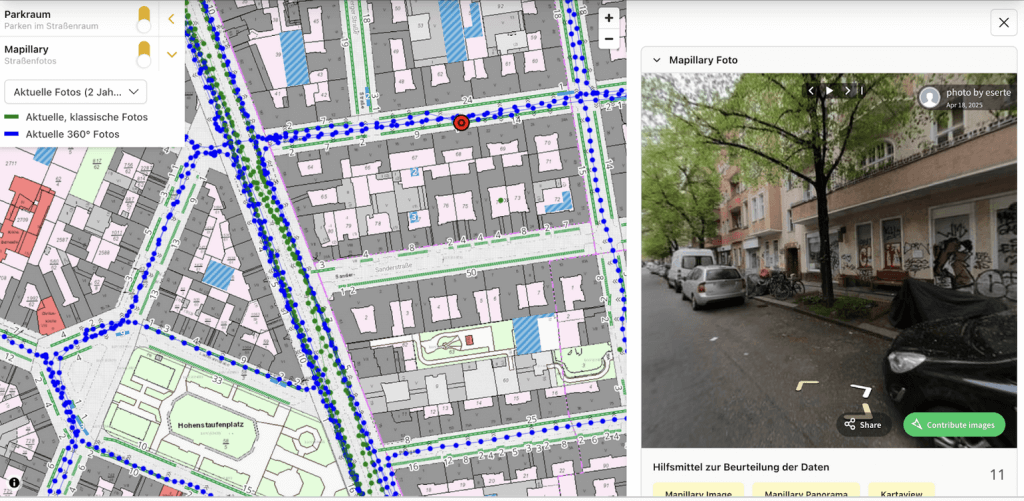Go to previous Mapillary photo
This screenshot has width=1024, height=501.
point(811,91)
